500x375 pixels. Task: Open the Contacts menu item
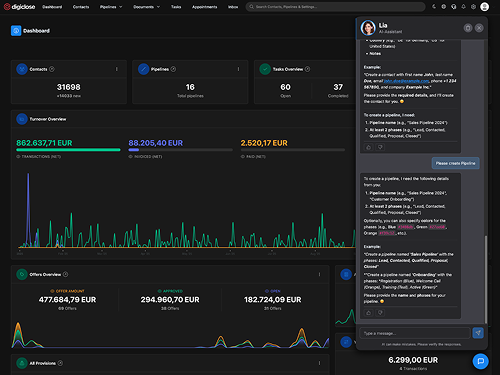coord(81,7)
